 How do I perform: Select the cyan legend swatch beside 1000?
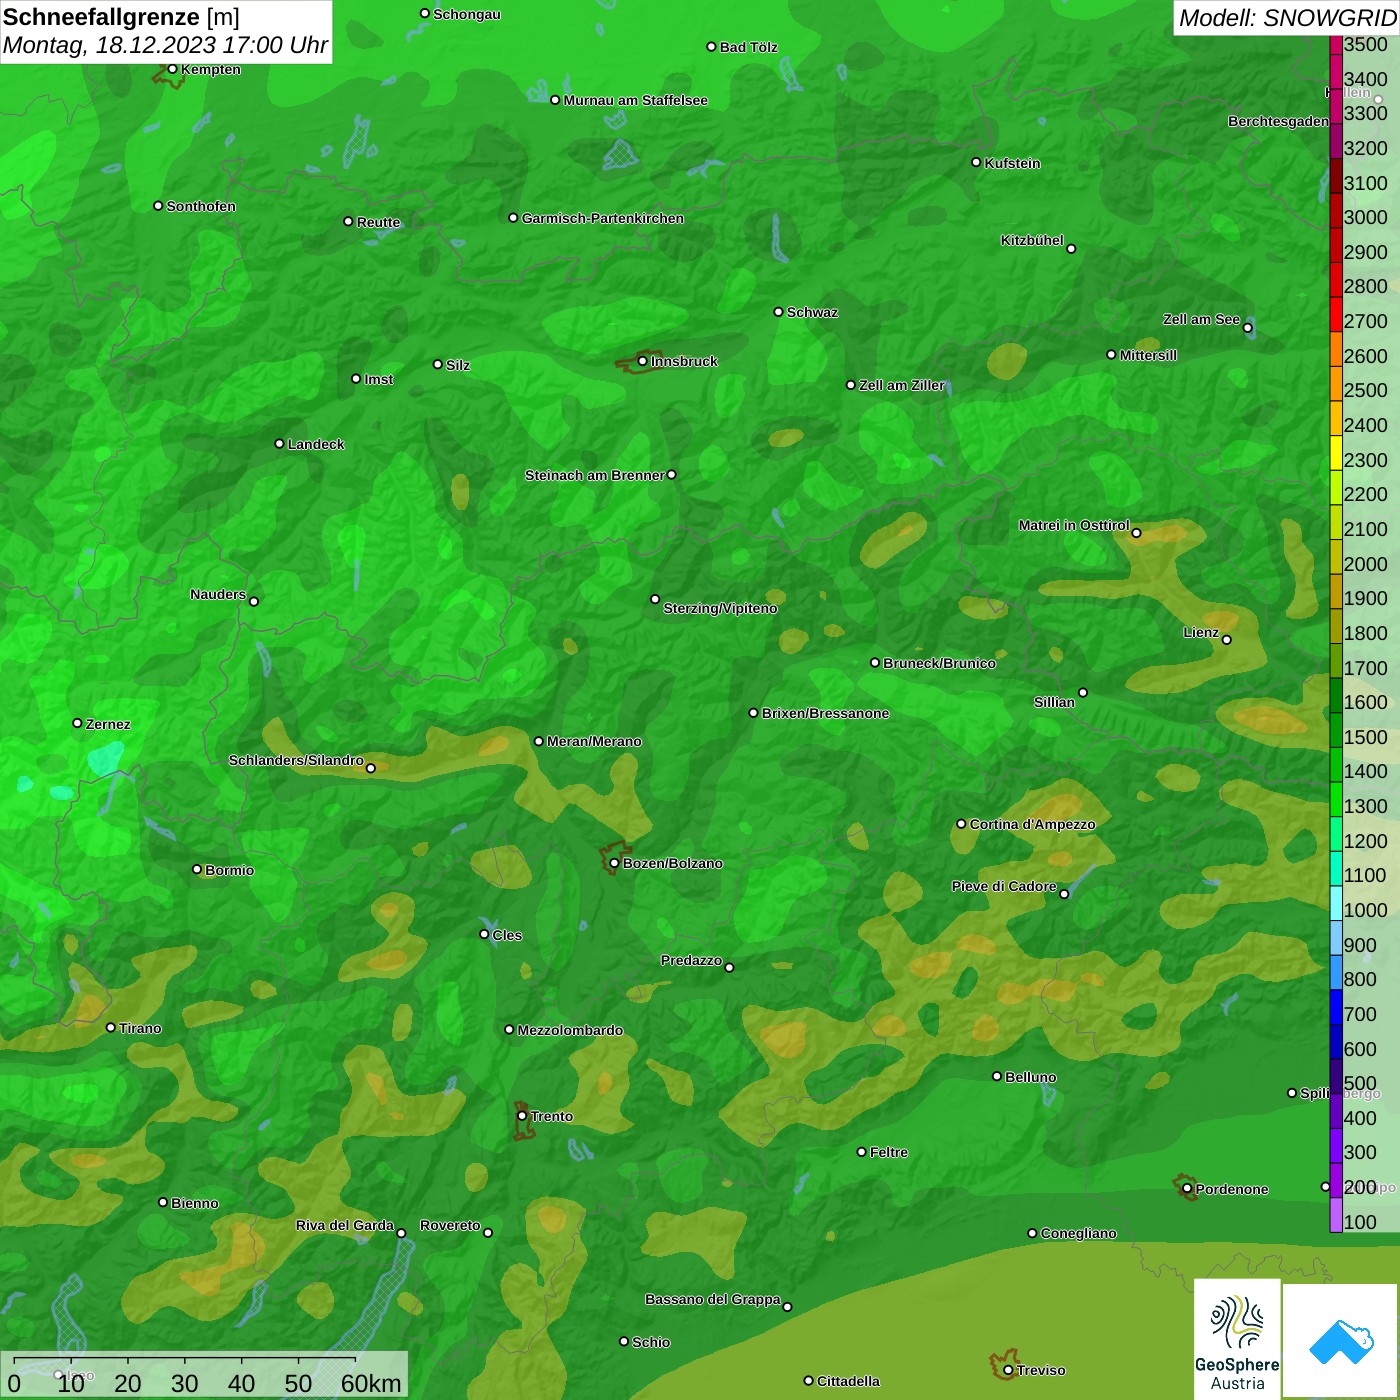(1336, 903)
